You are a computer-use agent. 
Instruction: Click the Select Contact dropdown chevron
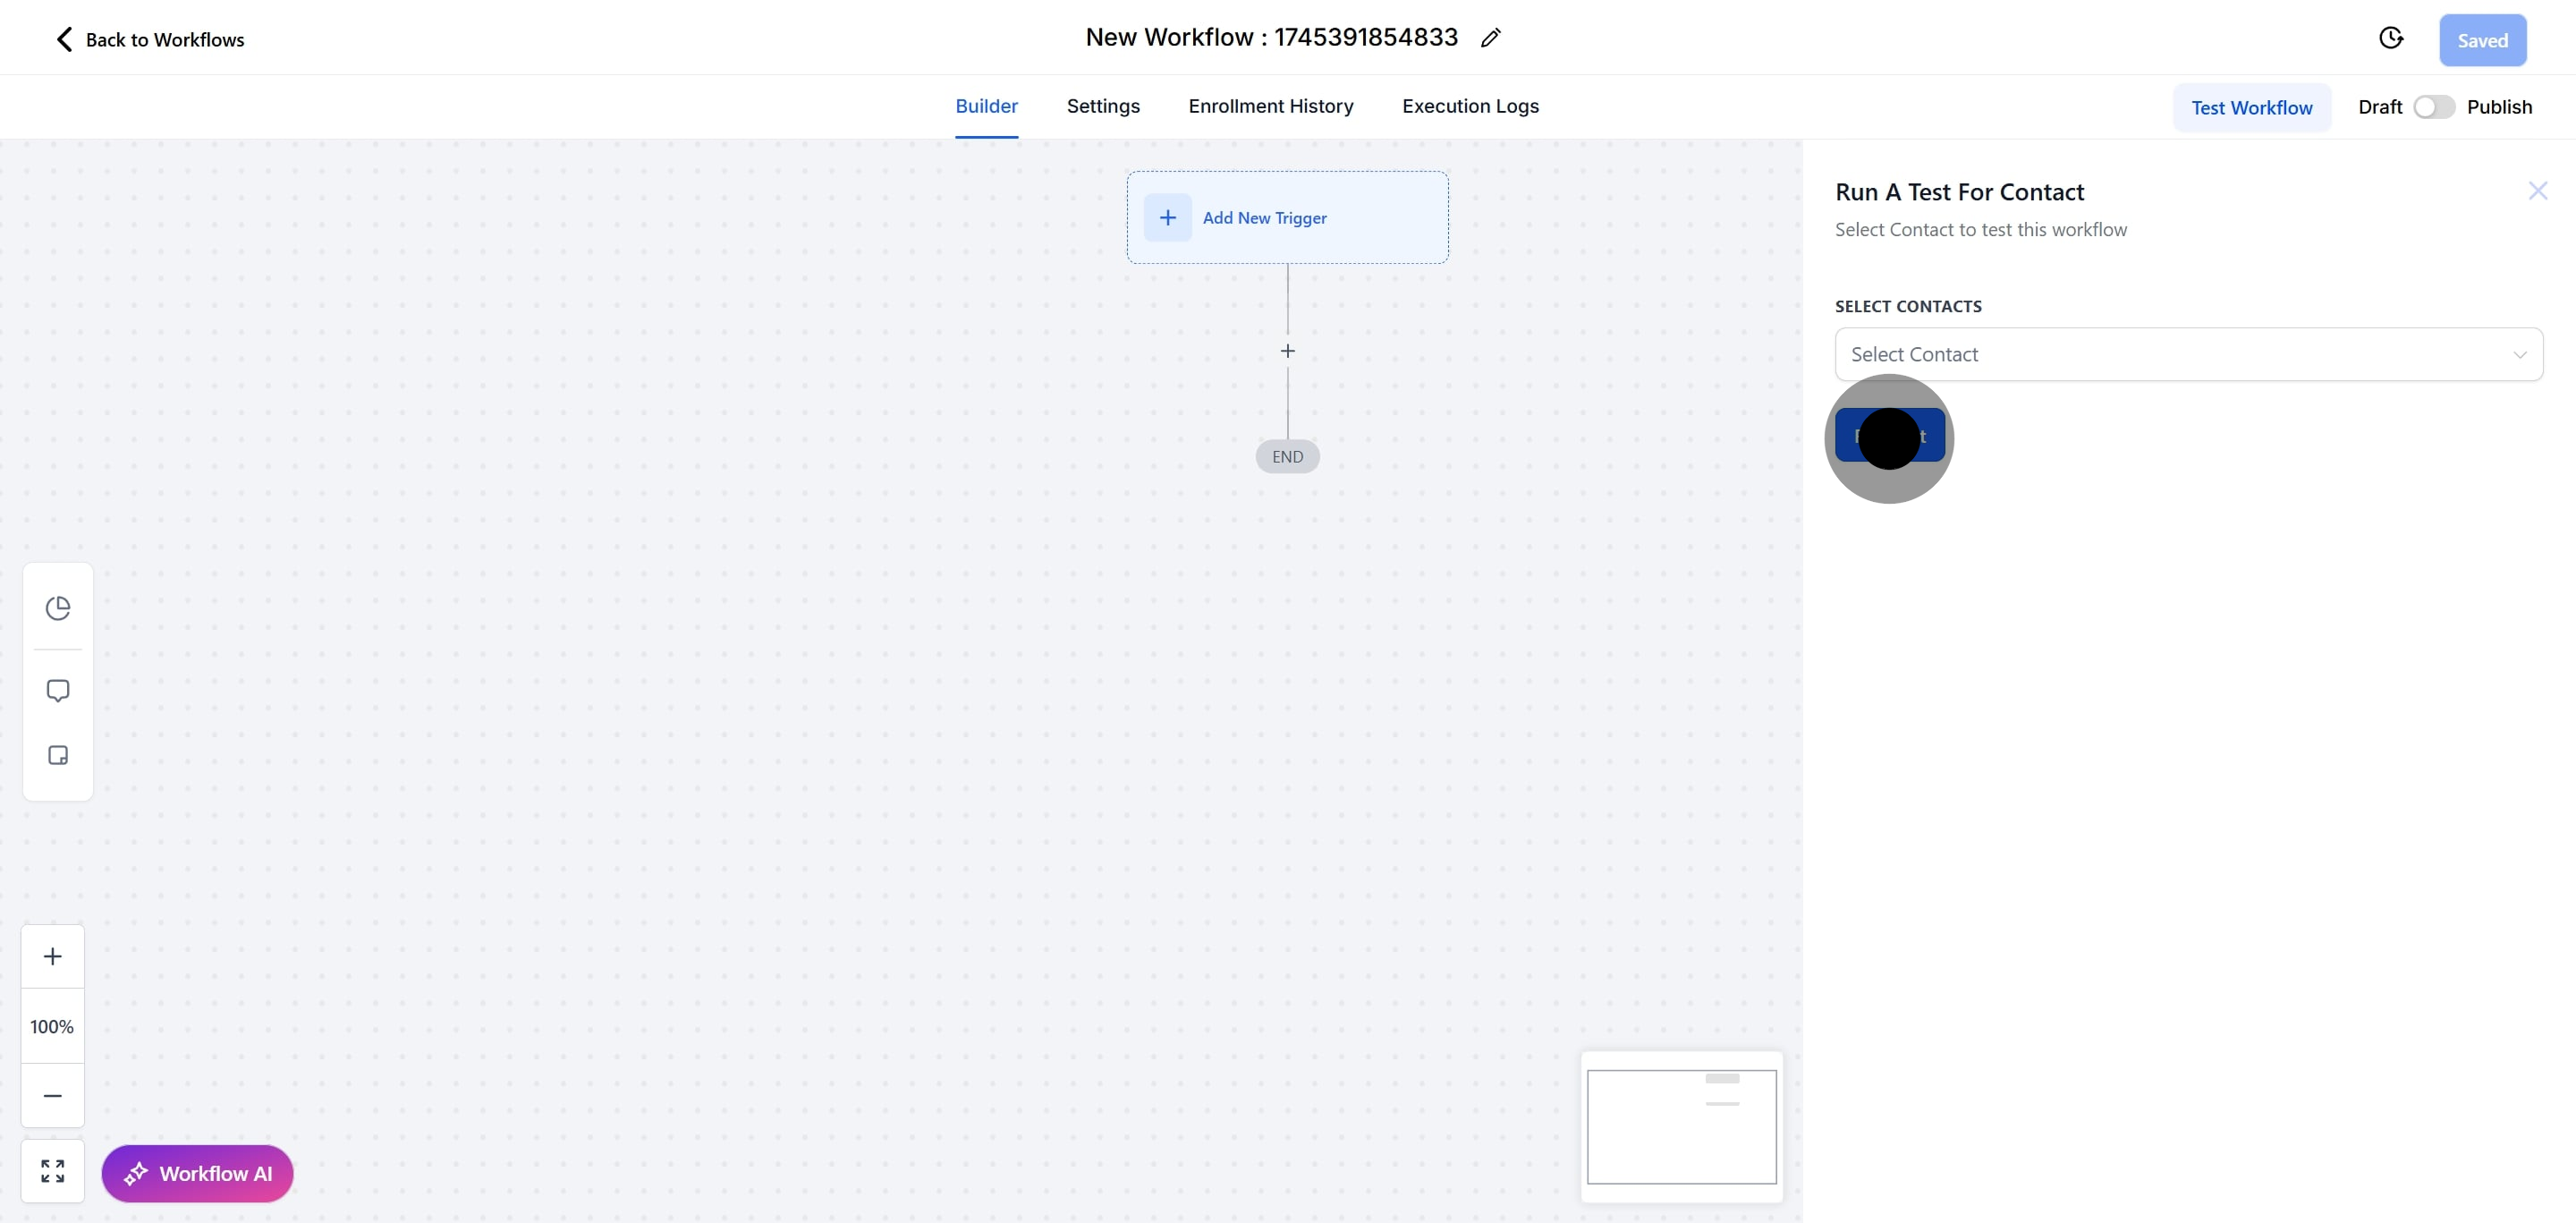coord(2519,355)
